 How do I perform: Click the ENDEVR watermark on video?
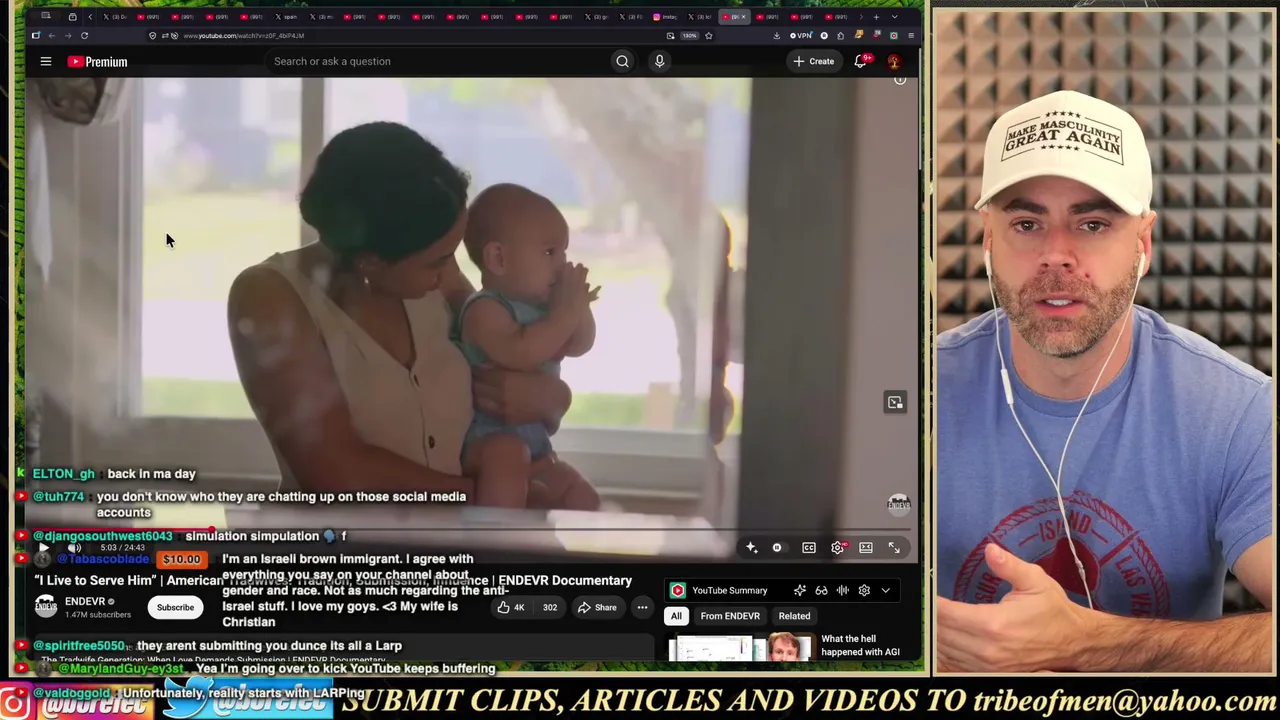[x=898, y=504]
